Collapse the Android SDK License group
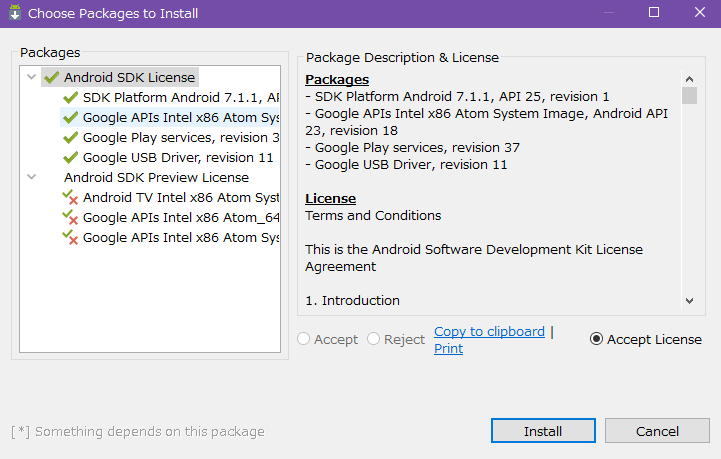Image resolution: width=721 pixels, height=459 pixels. coord(31,77)
